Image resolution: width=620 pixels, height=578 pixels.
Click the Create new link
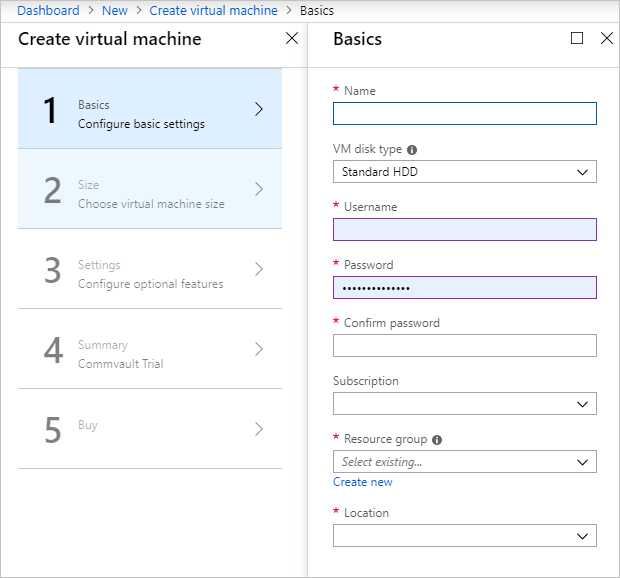362,482
